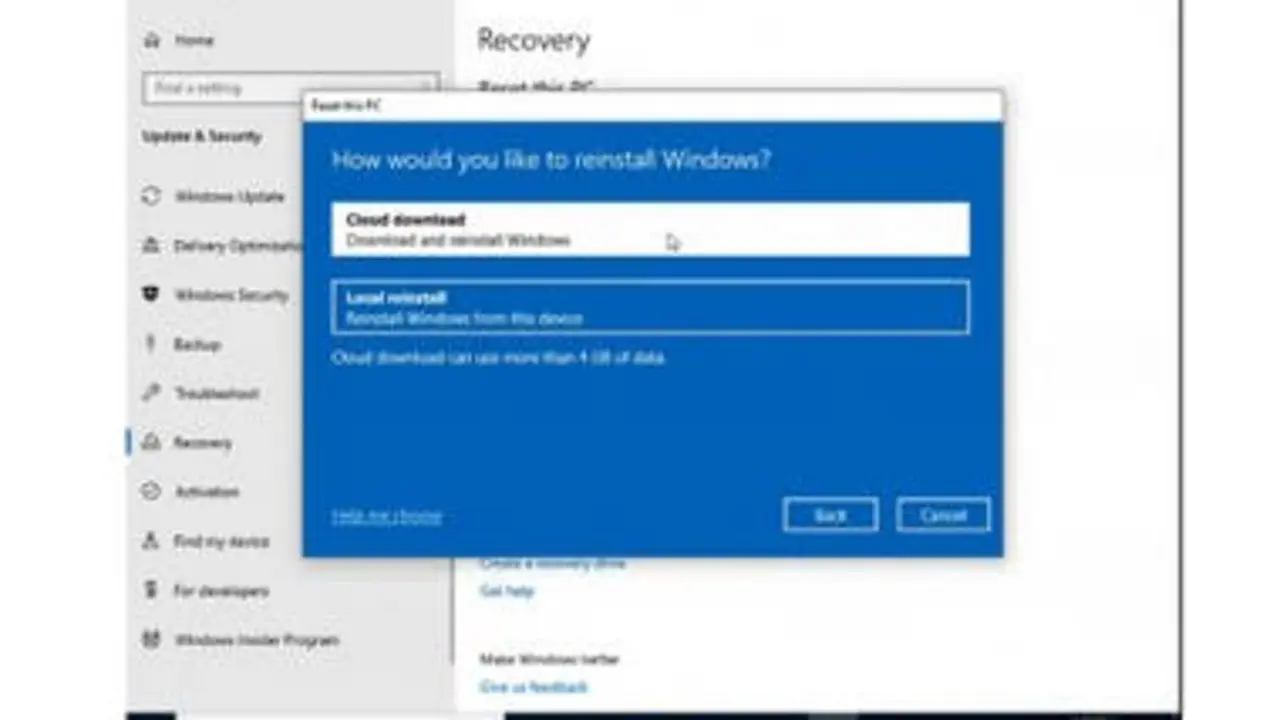This screenshot has width=1280, height=720.
Task: Choose Cloud download reinstall option
Action: (650, 229)
